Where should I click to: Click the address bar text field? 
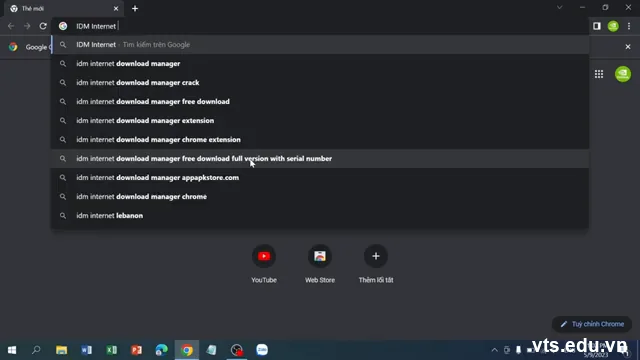320,26
